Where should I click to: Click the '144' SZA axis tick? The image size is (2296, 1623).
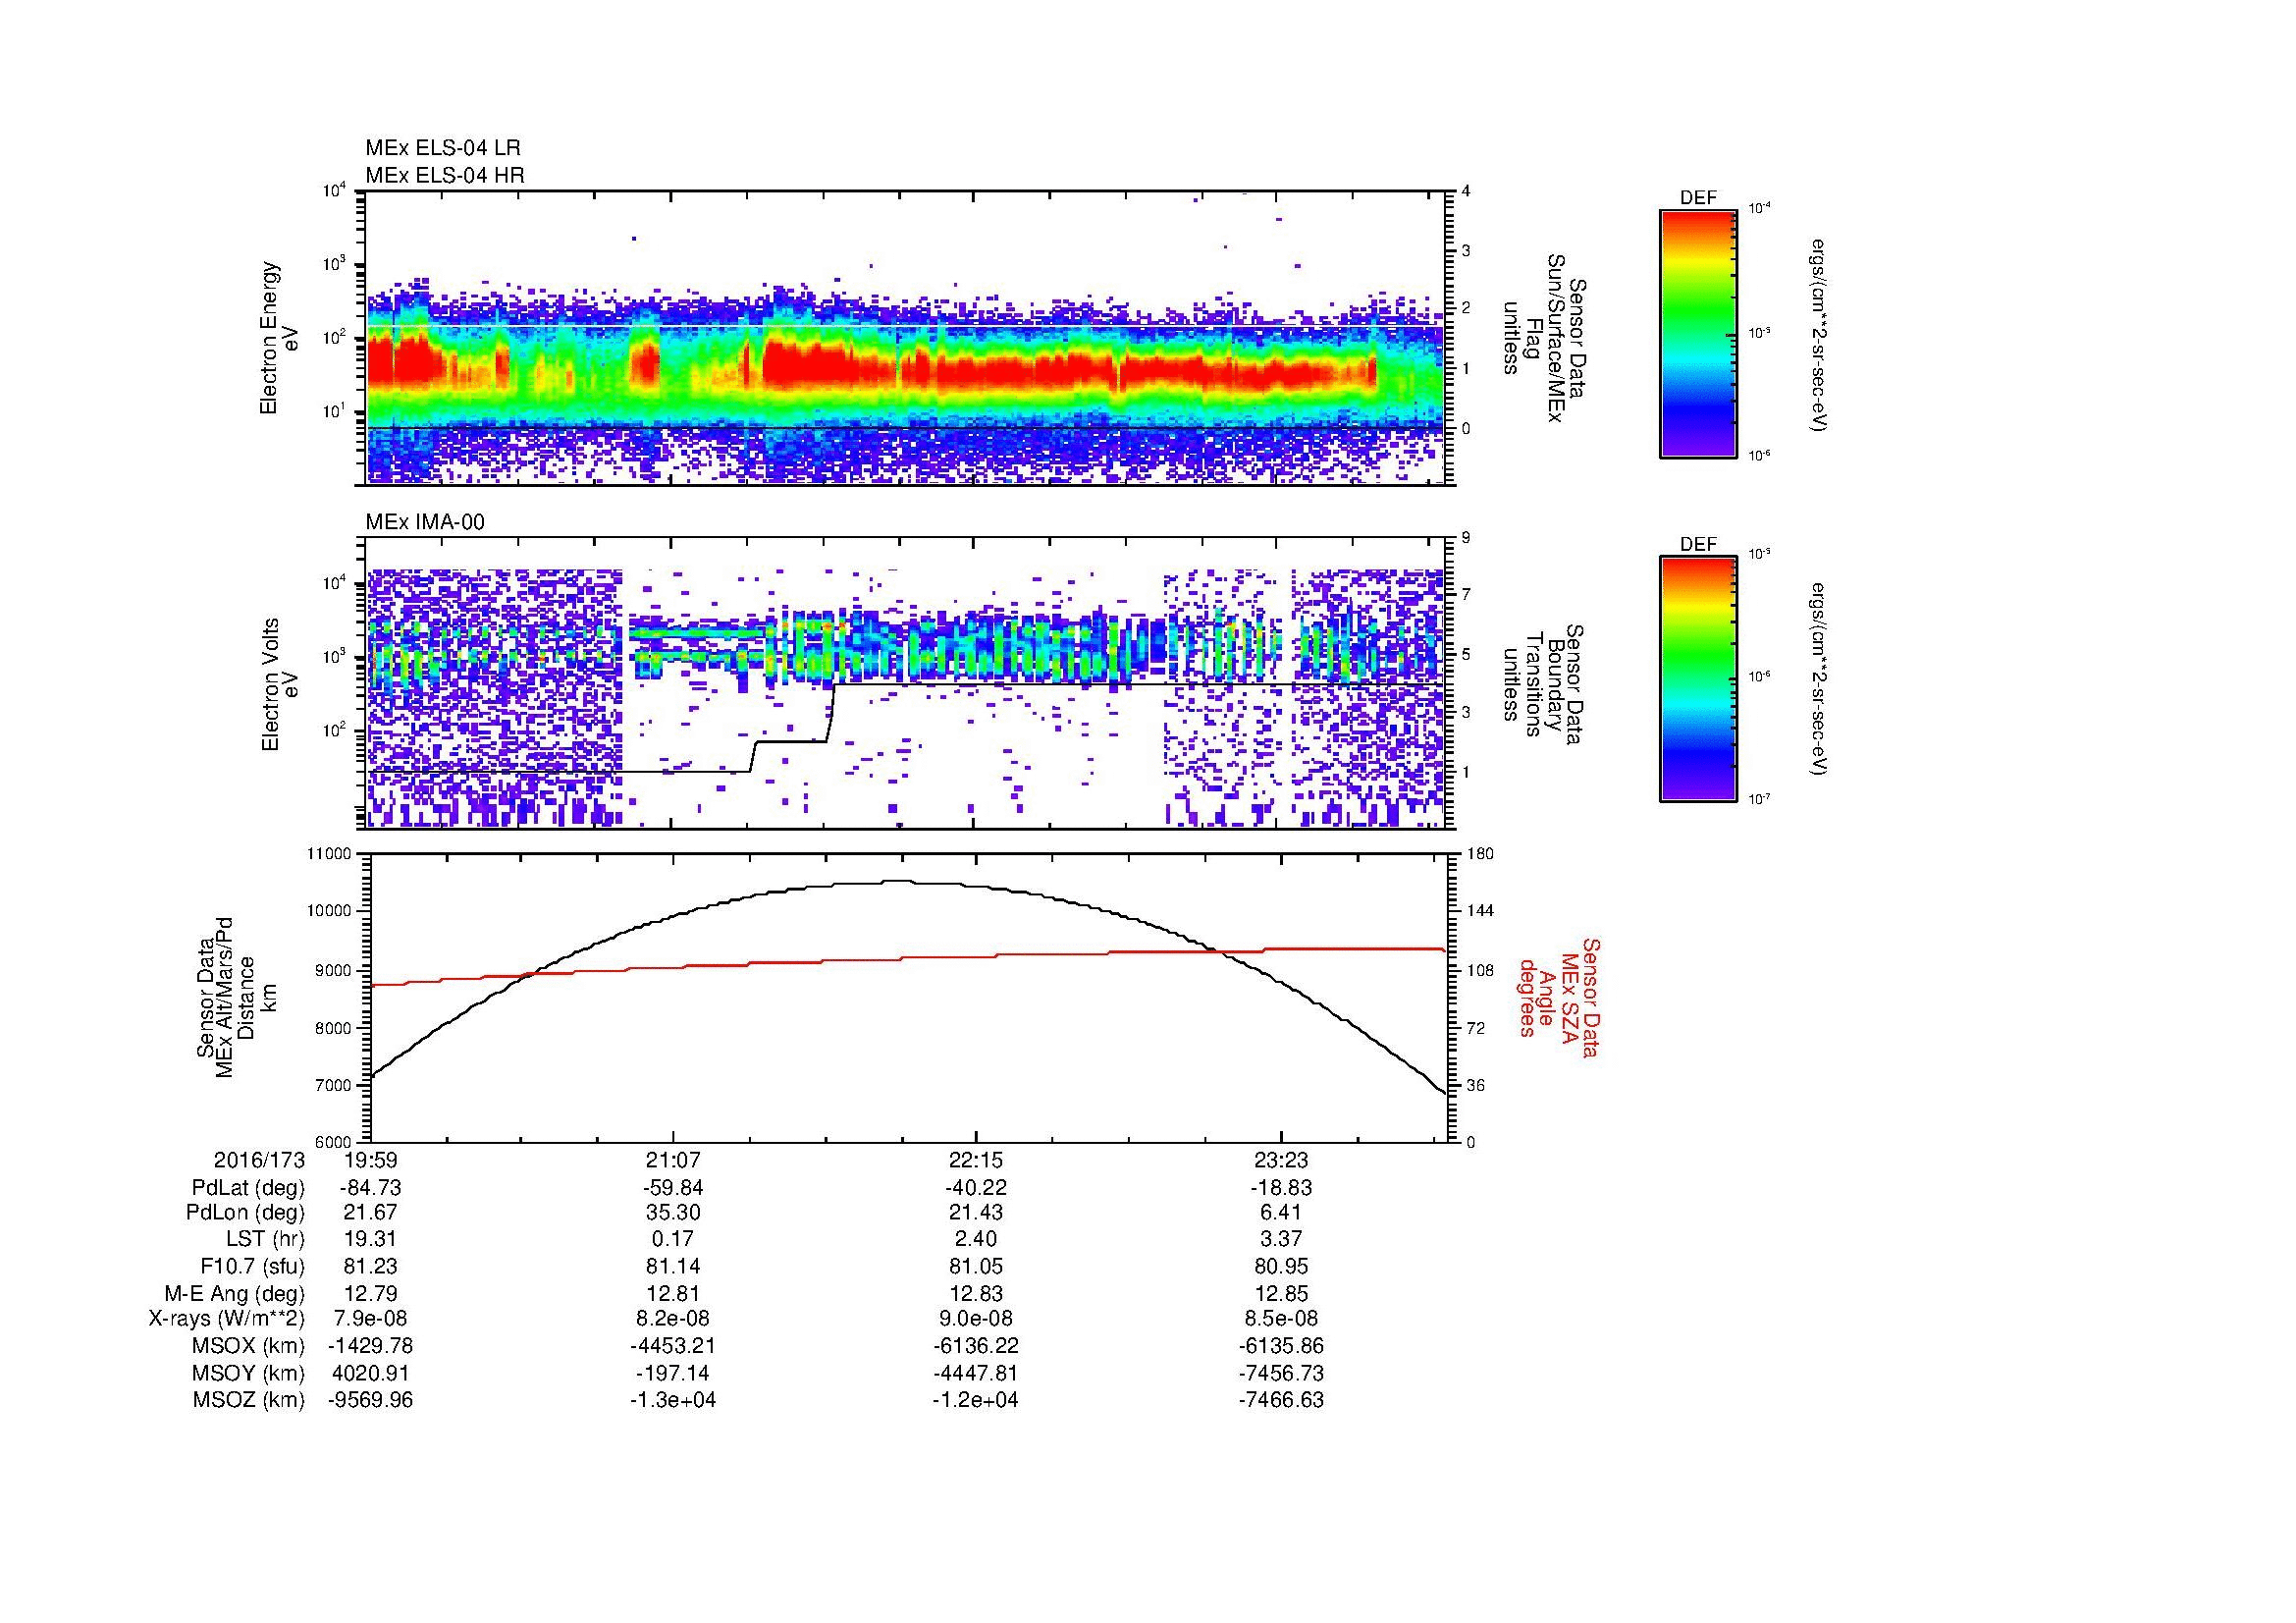coord(1480,912)
